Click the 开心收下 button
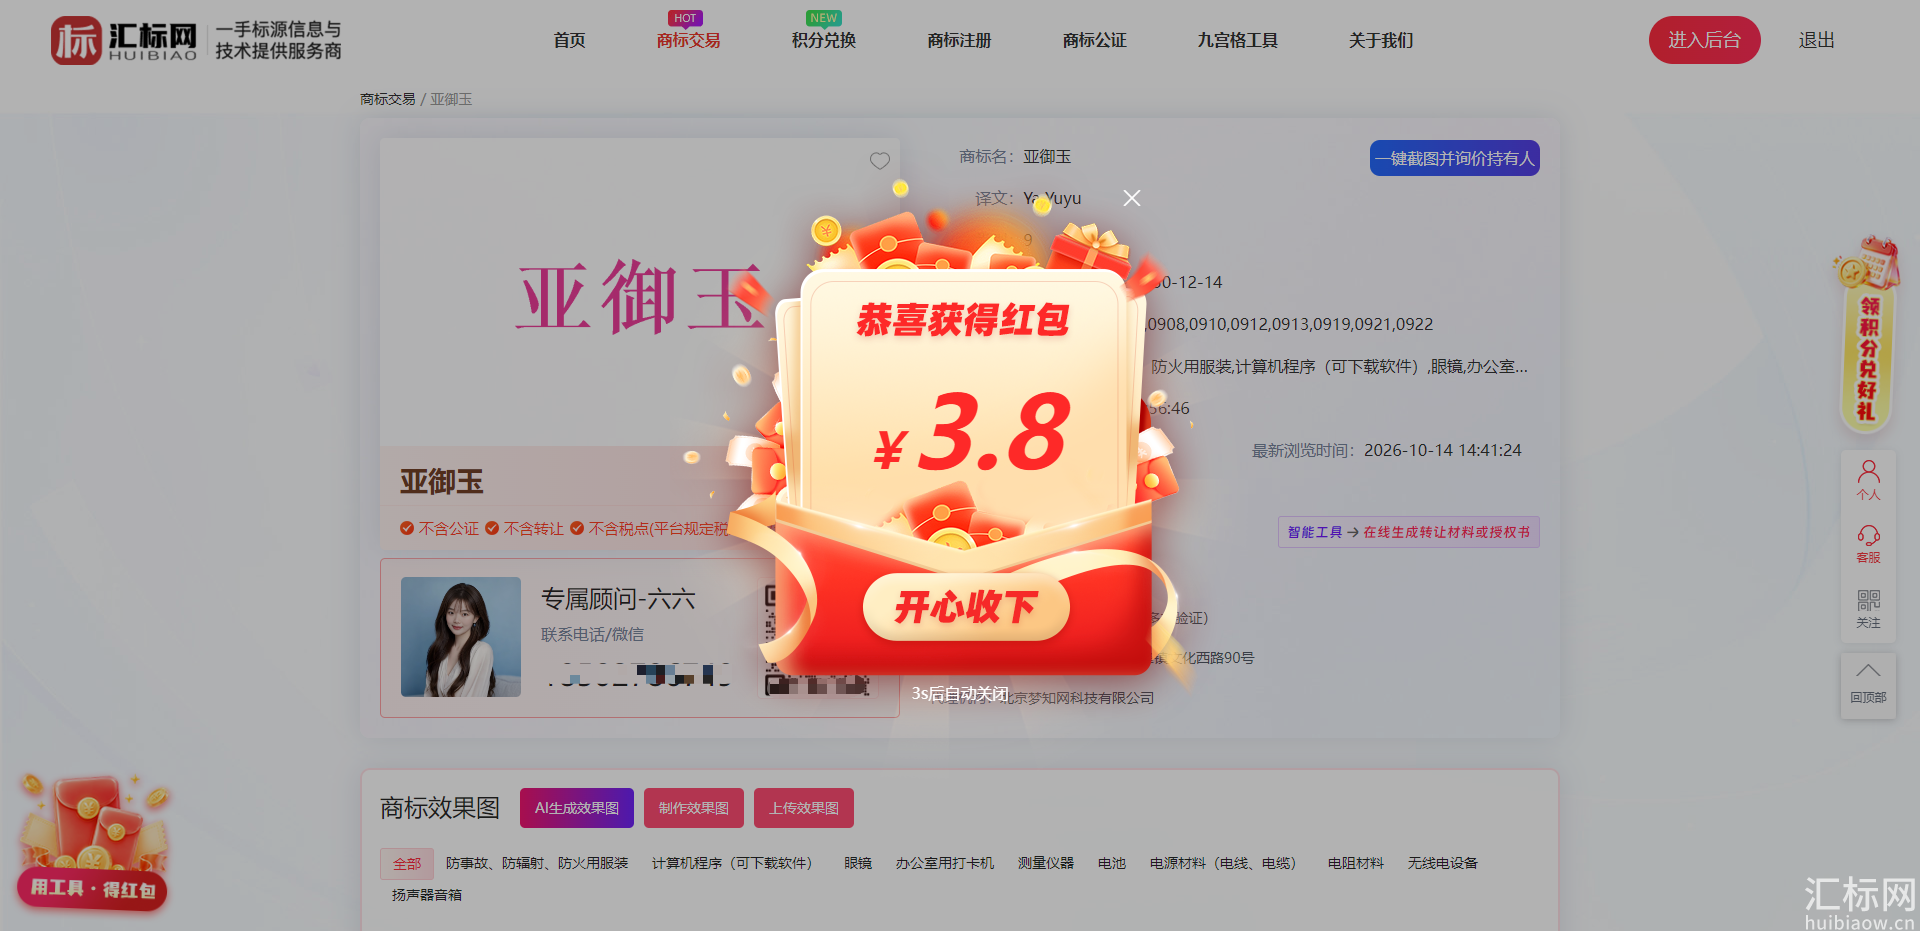 click(966, 606)
